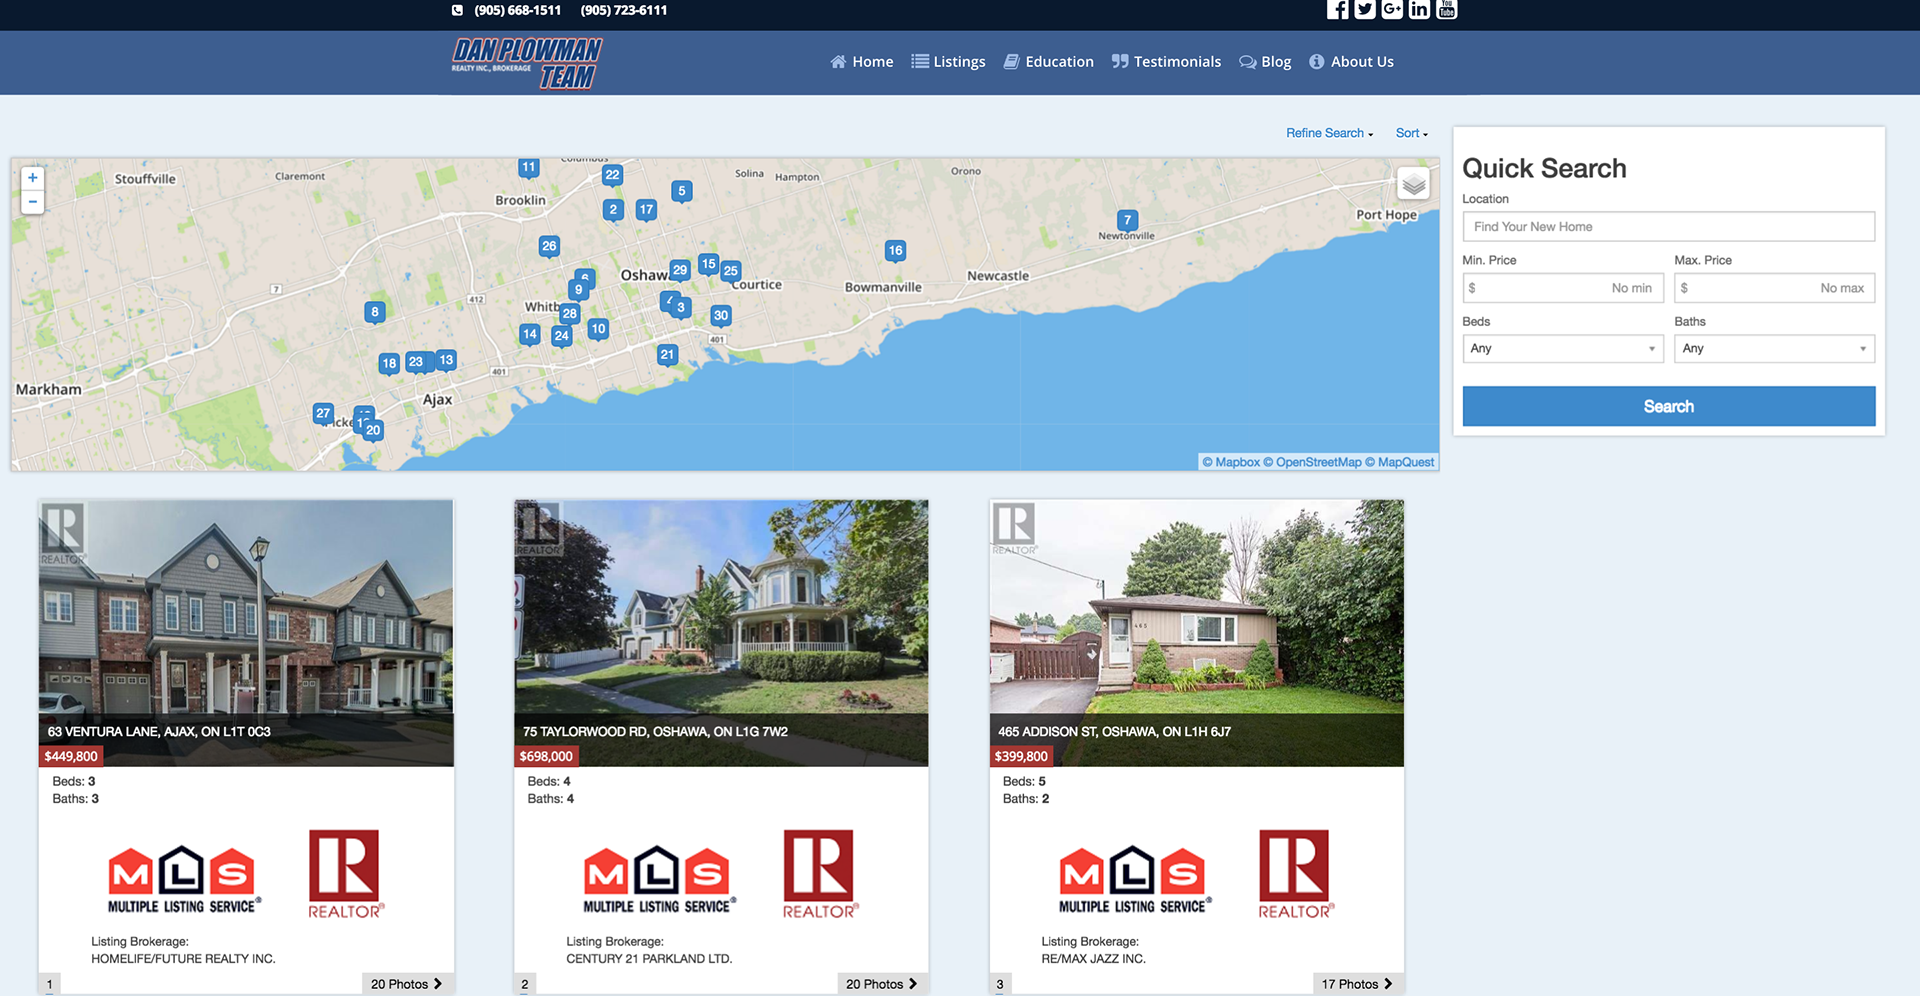
Task: Select map marker 8 on the map
Action: [x=375, y=312]
